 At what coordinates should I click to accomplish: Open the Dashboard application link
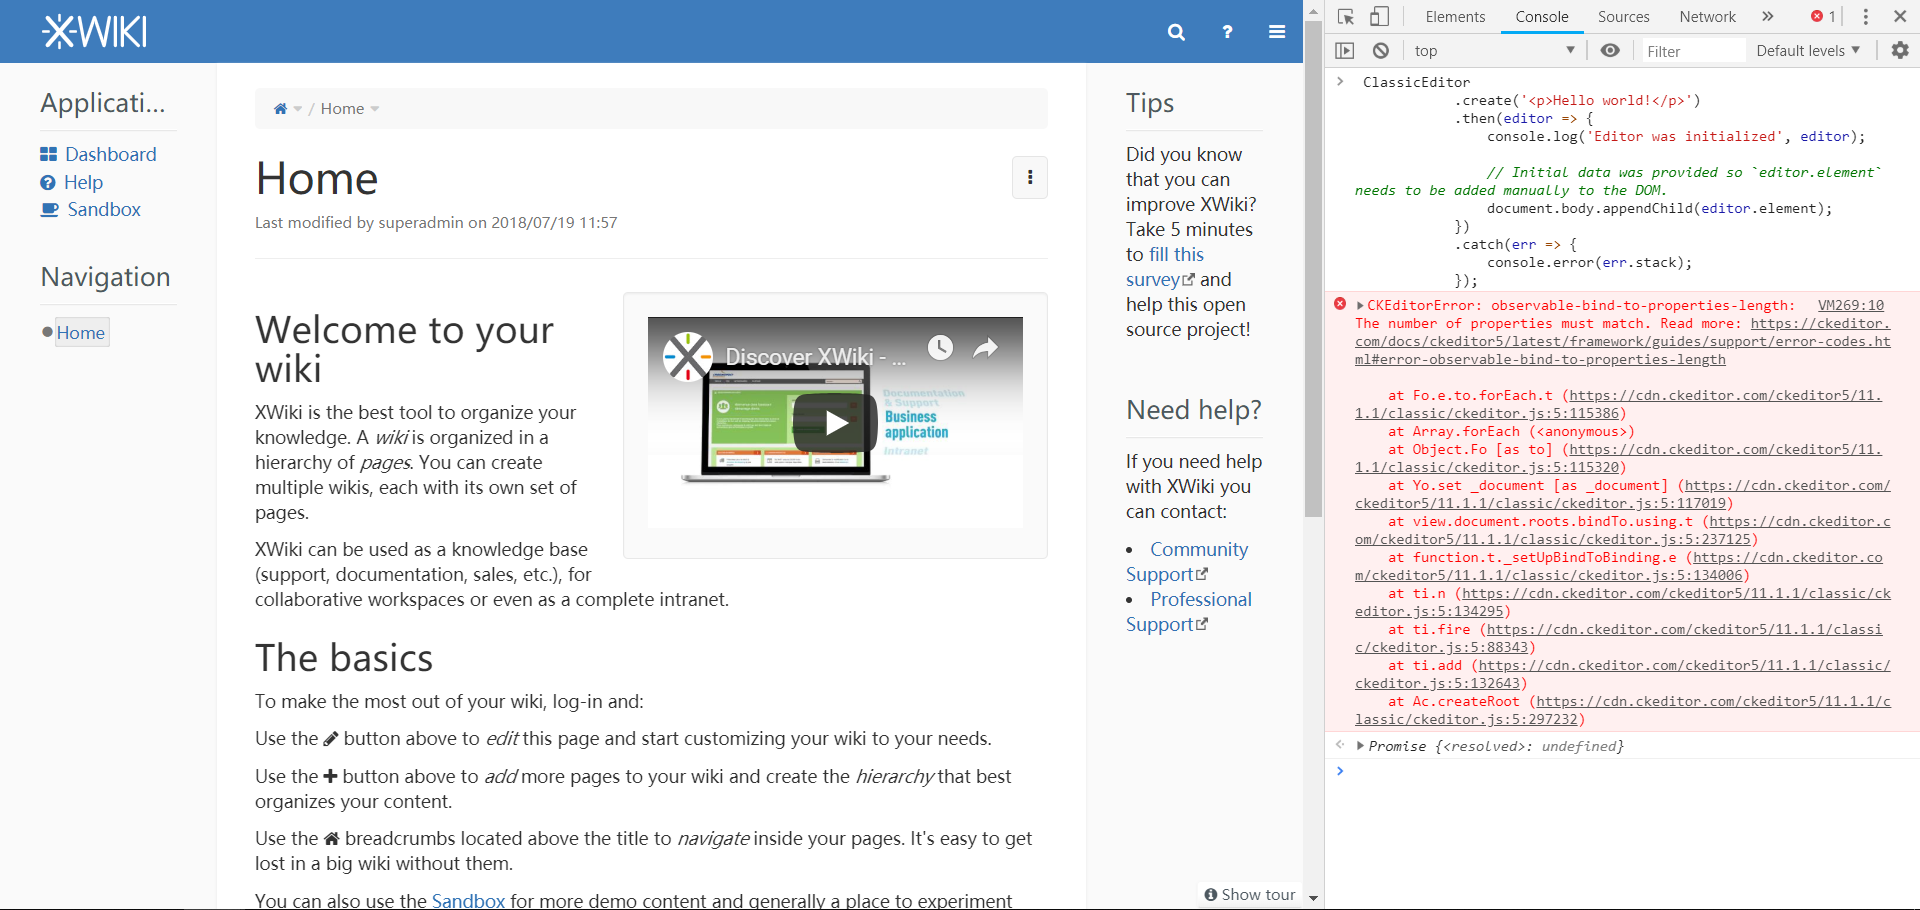click(111, 154)
